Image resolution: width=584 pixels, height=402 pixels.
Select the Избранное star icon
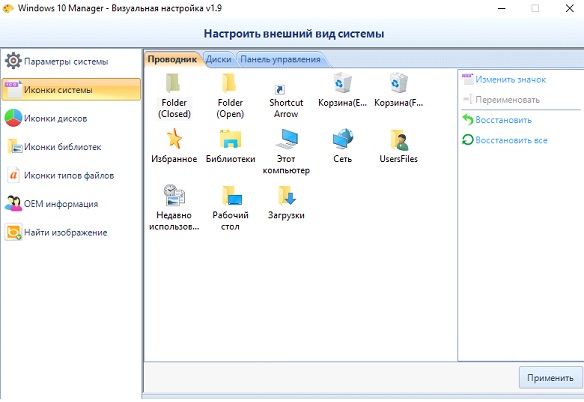click(174, 146)
